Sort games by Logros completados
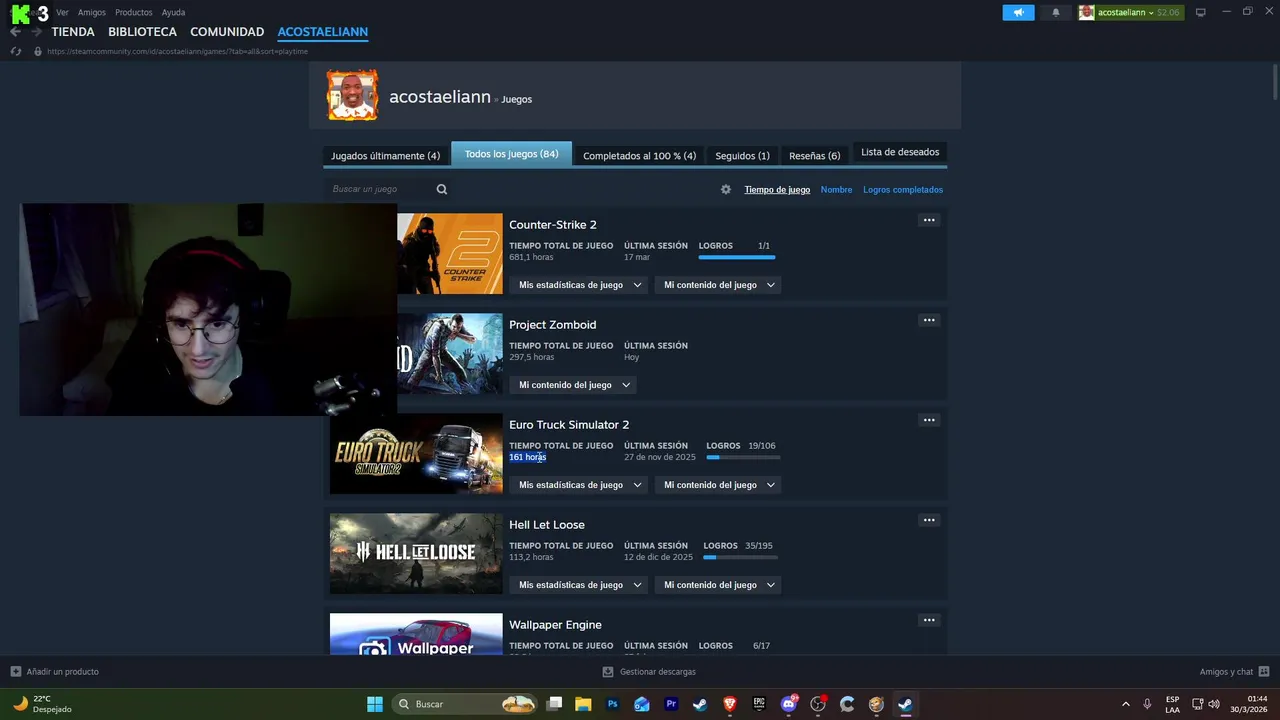Viewport: 1280px width, 720px height. click(903, 190)
